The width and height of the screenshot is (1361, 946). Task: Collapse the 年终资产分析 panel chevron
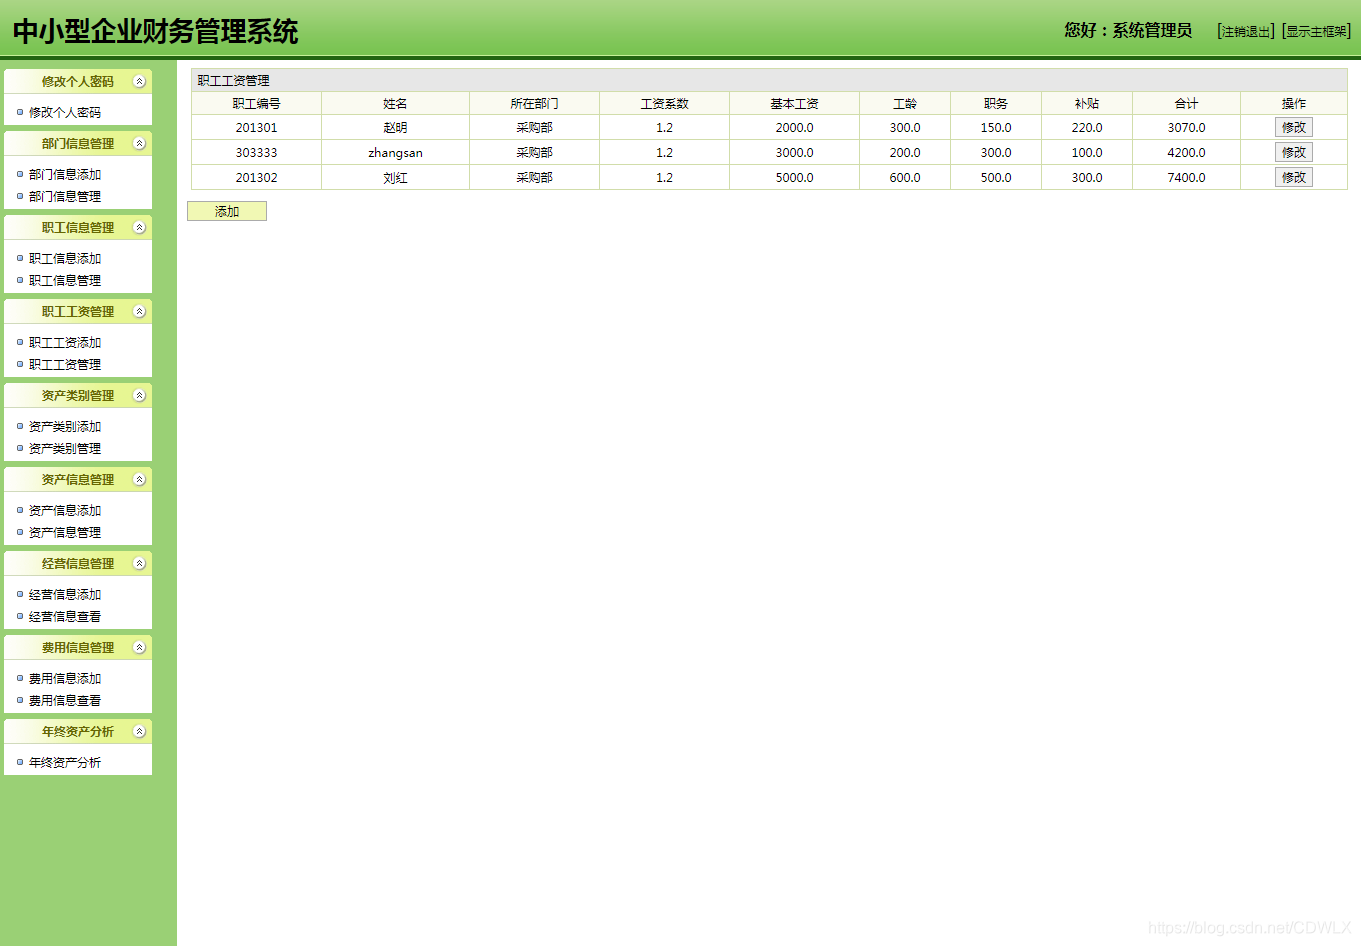pyautogui.click(x=140, y=732)
